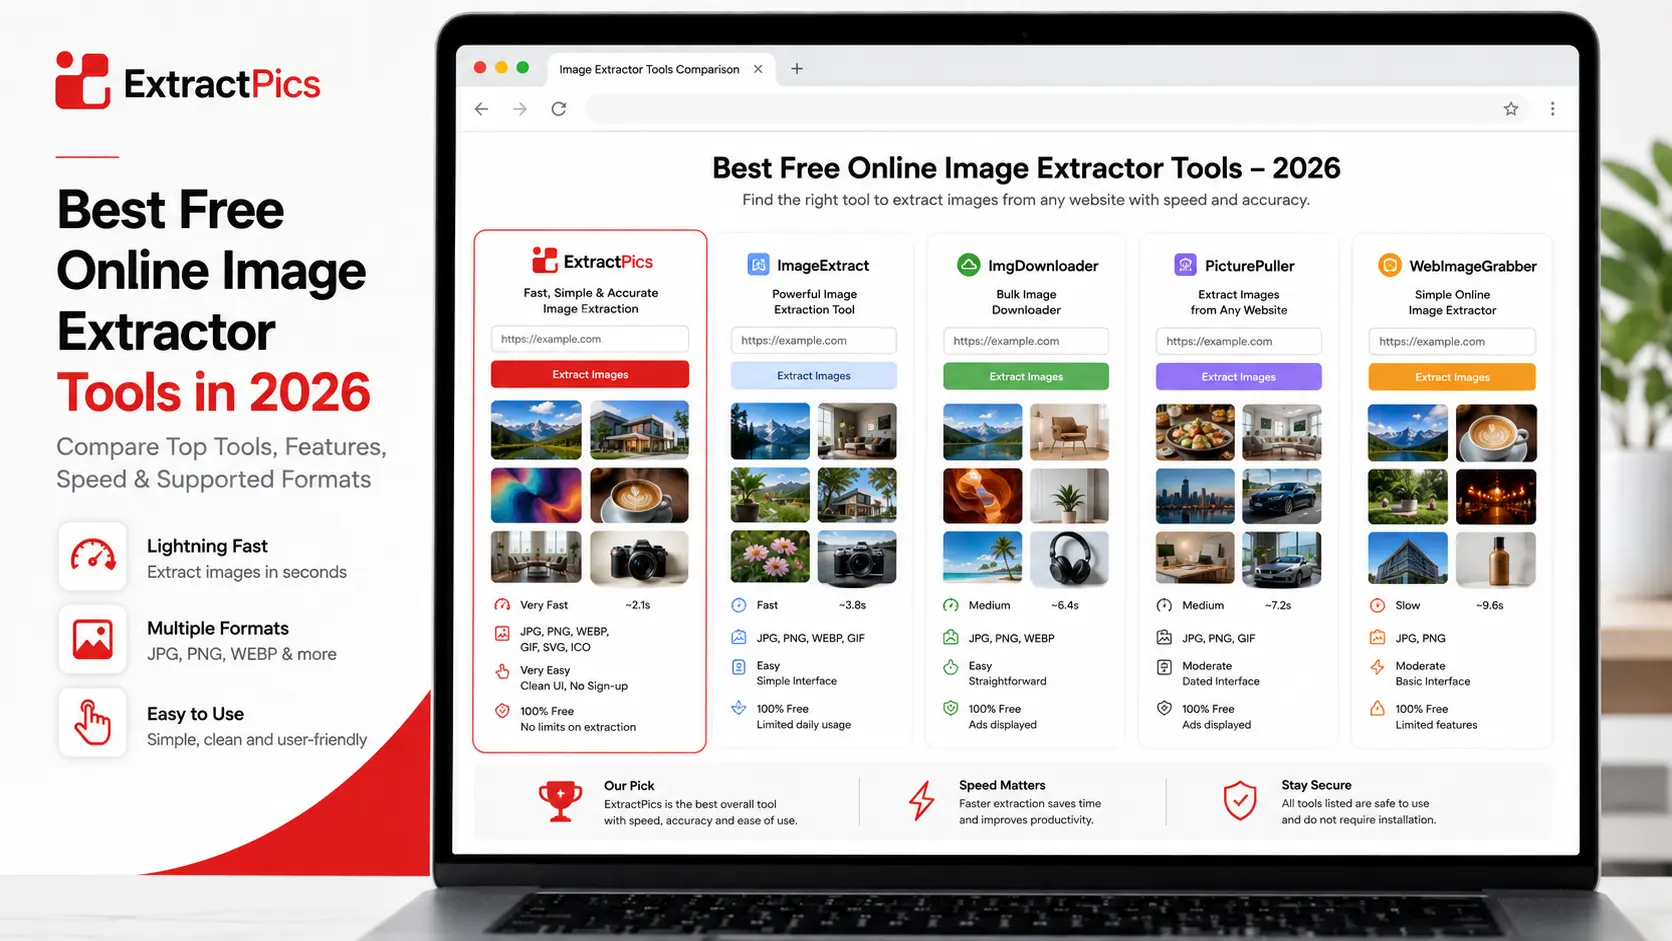Click the WebImageGrabber URL input field
1672x941 pixels.
(x=1452, y=342)
